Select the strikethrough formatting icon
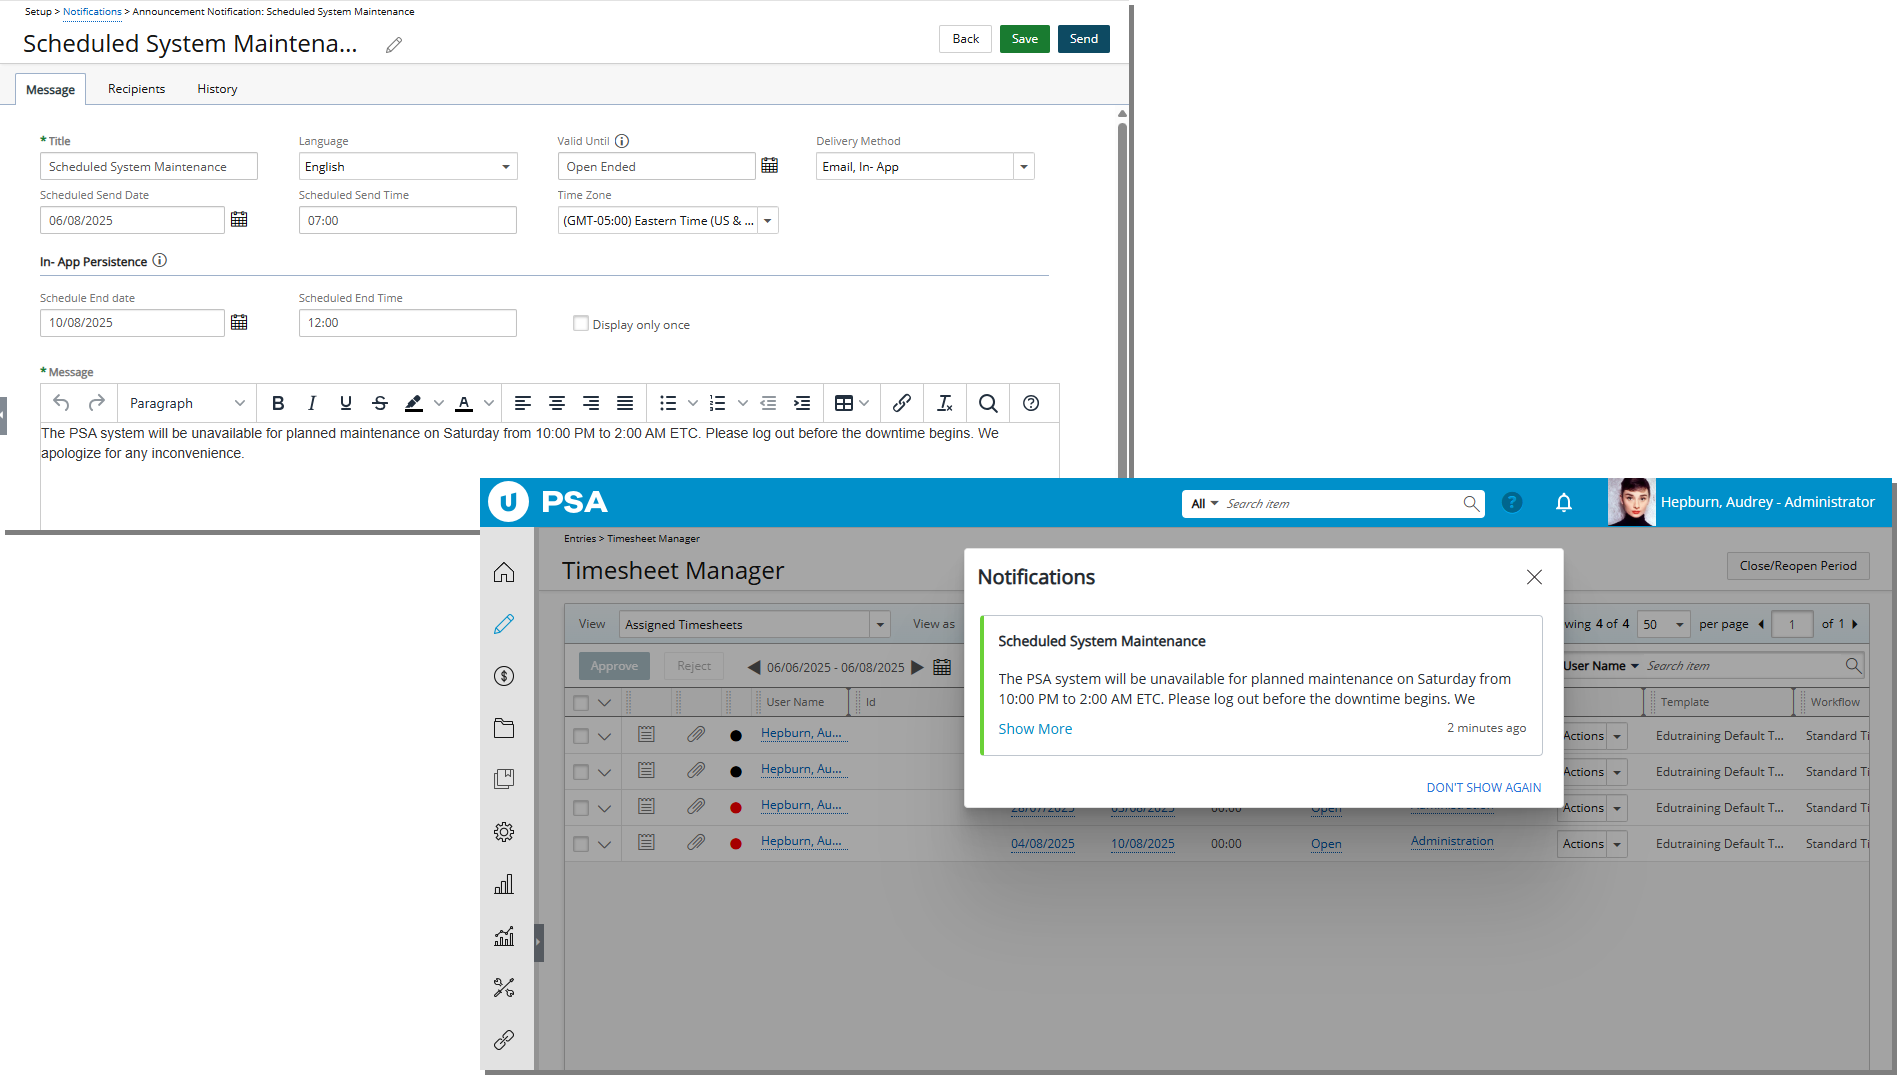Screen dimensions: 1902x1080 (x=380, y=403)
